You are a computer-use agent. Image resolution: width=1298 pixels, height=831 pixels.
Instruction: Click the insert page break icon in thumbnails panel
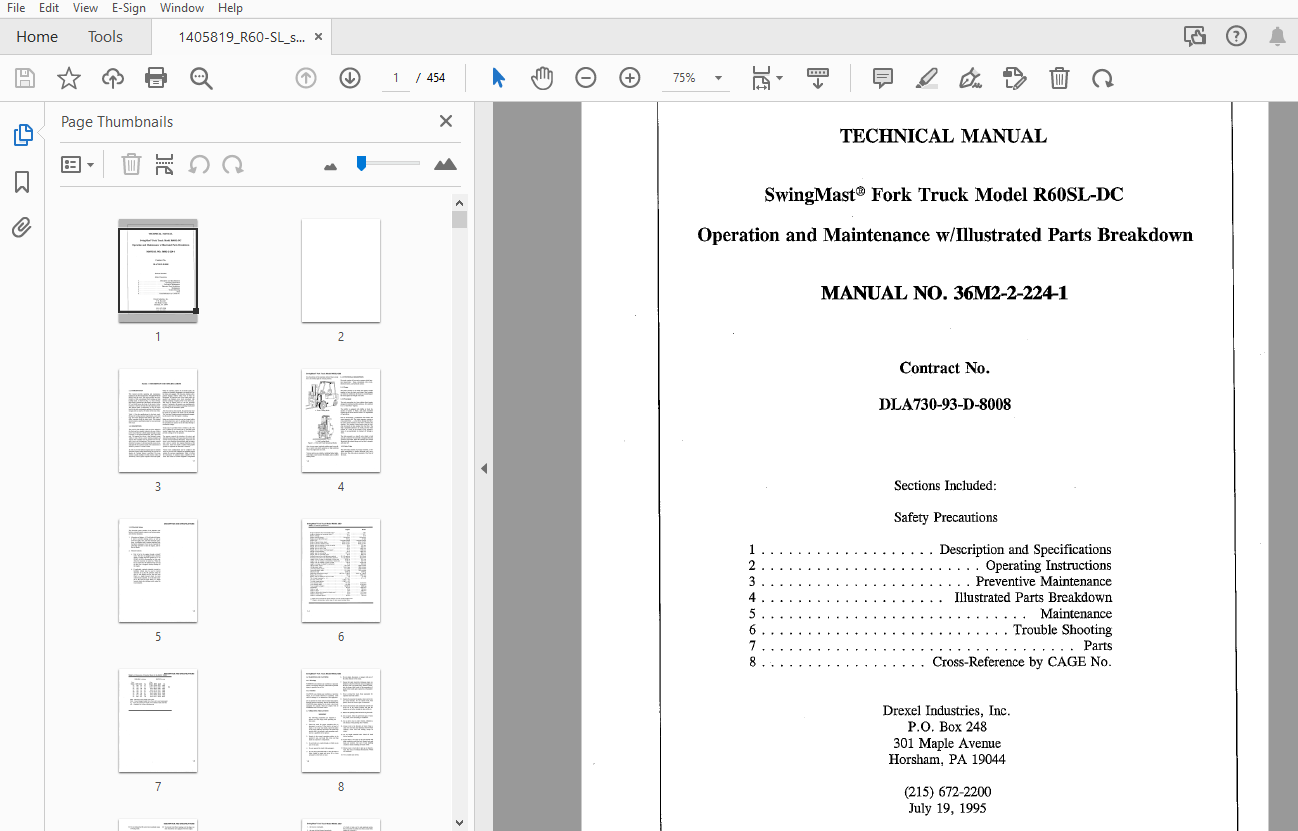tap(165, 164)
